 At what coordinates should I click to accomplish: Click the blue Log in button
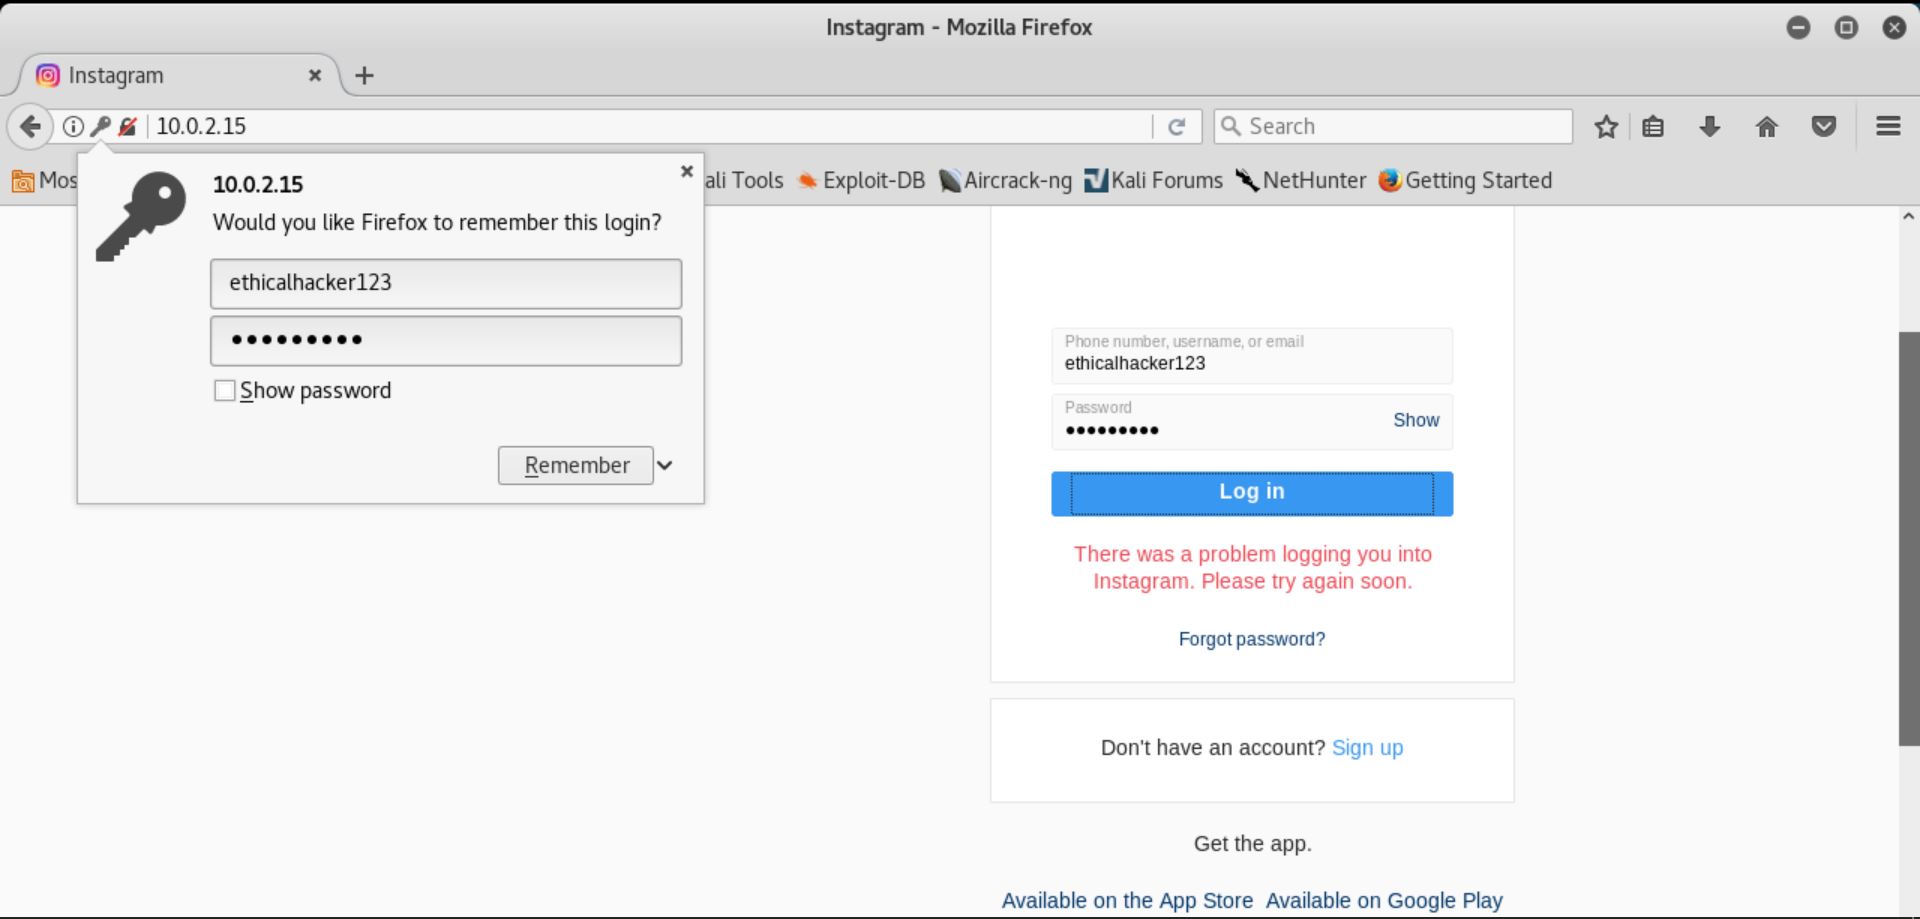pyautogui.click(x=1252, y=493)
